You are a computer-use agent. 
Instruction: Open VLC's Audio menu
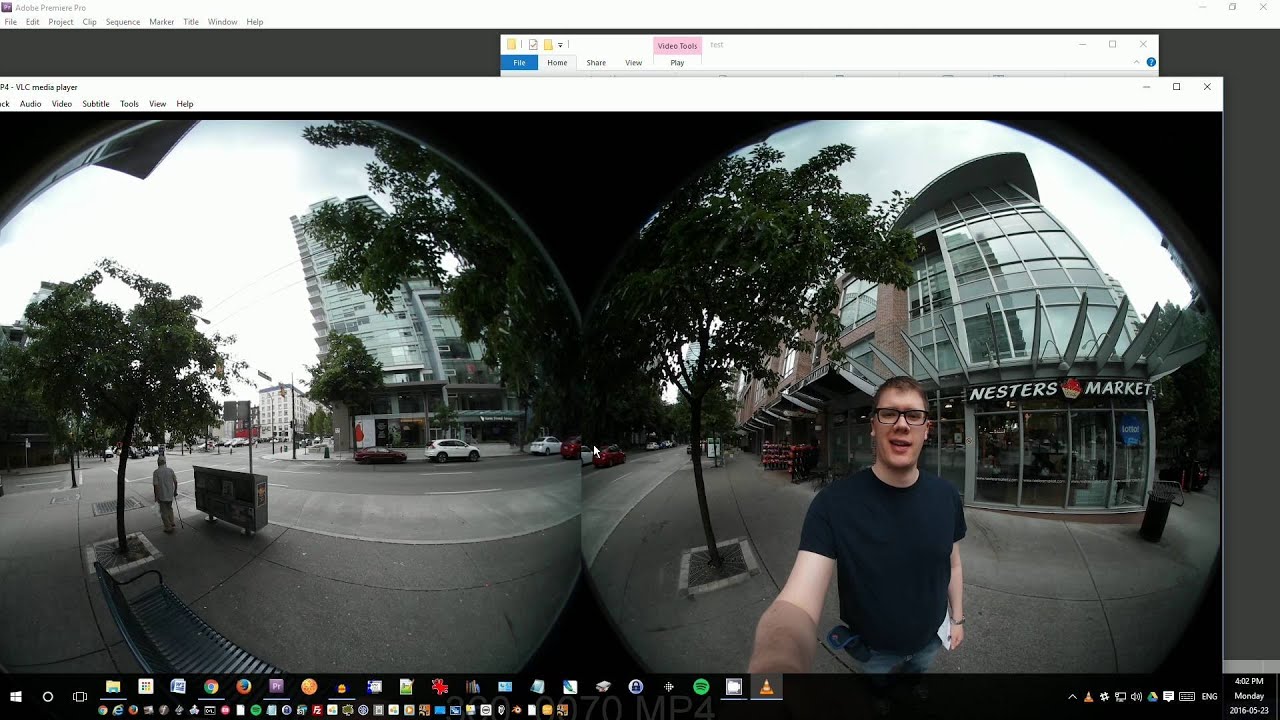coord(31,104)
